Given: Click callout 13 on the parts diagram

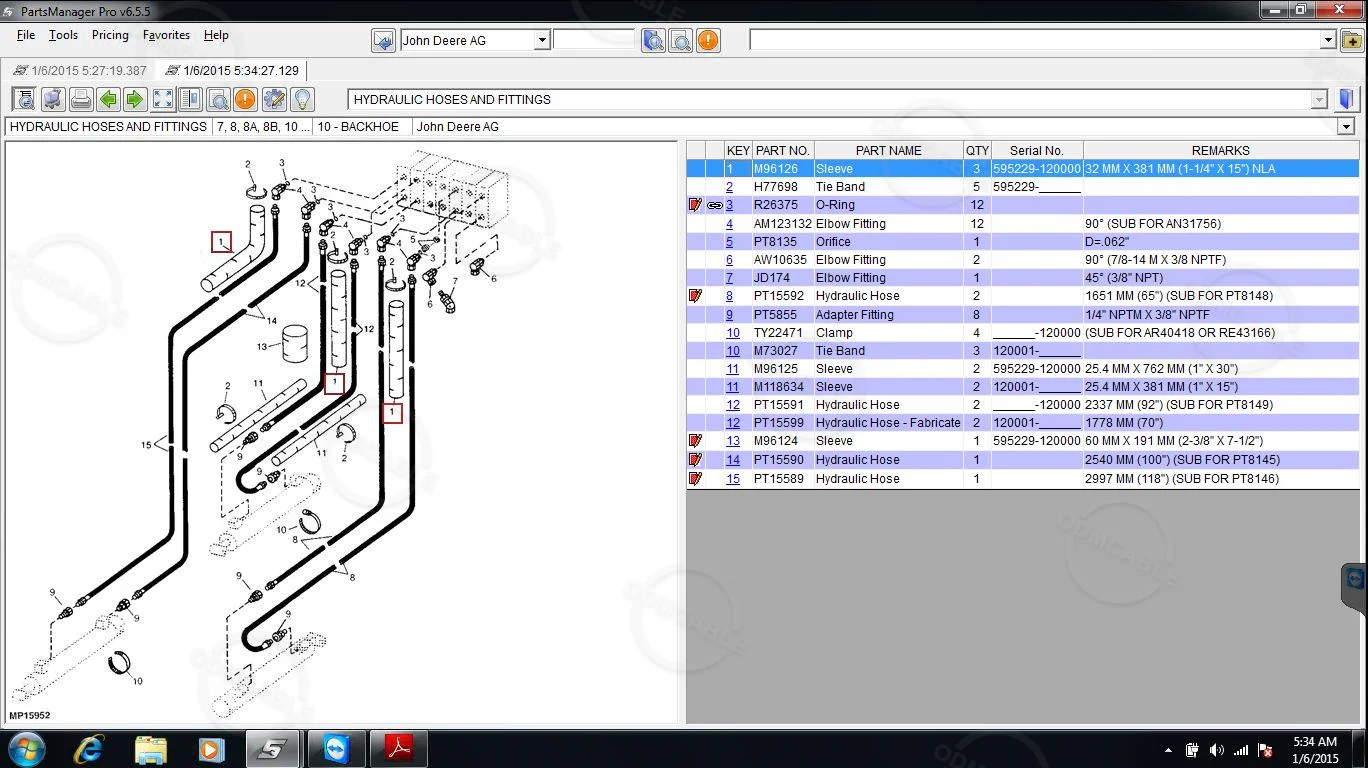Looking at the screenshot, I should (x=262, y=347).
